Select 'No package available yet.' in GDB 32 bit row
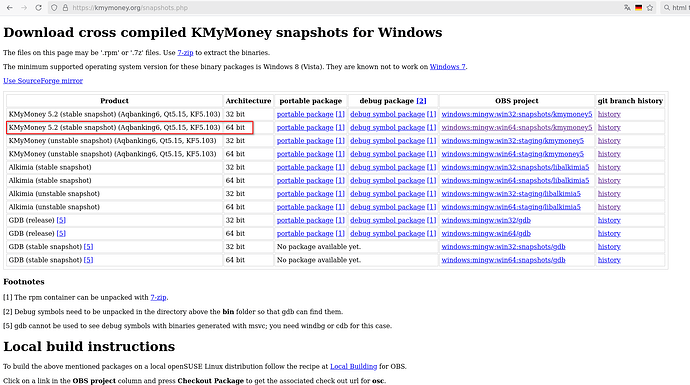 pos(319,246)
